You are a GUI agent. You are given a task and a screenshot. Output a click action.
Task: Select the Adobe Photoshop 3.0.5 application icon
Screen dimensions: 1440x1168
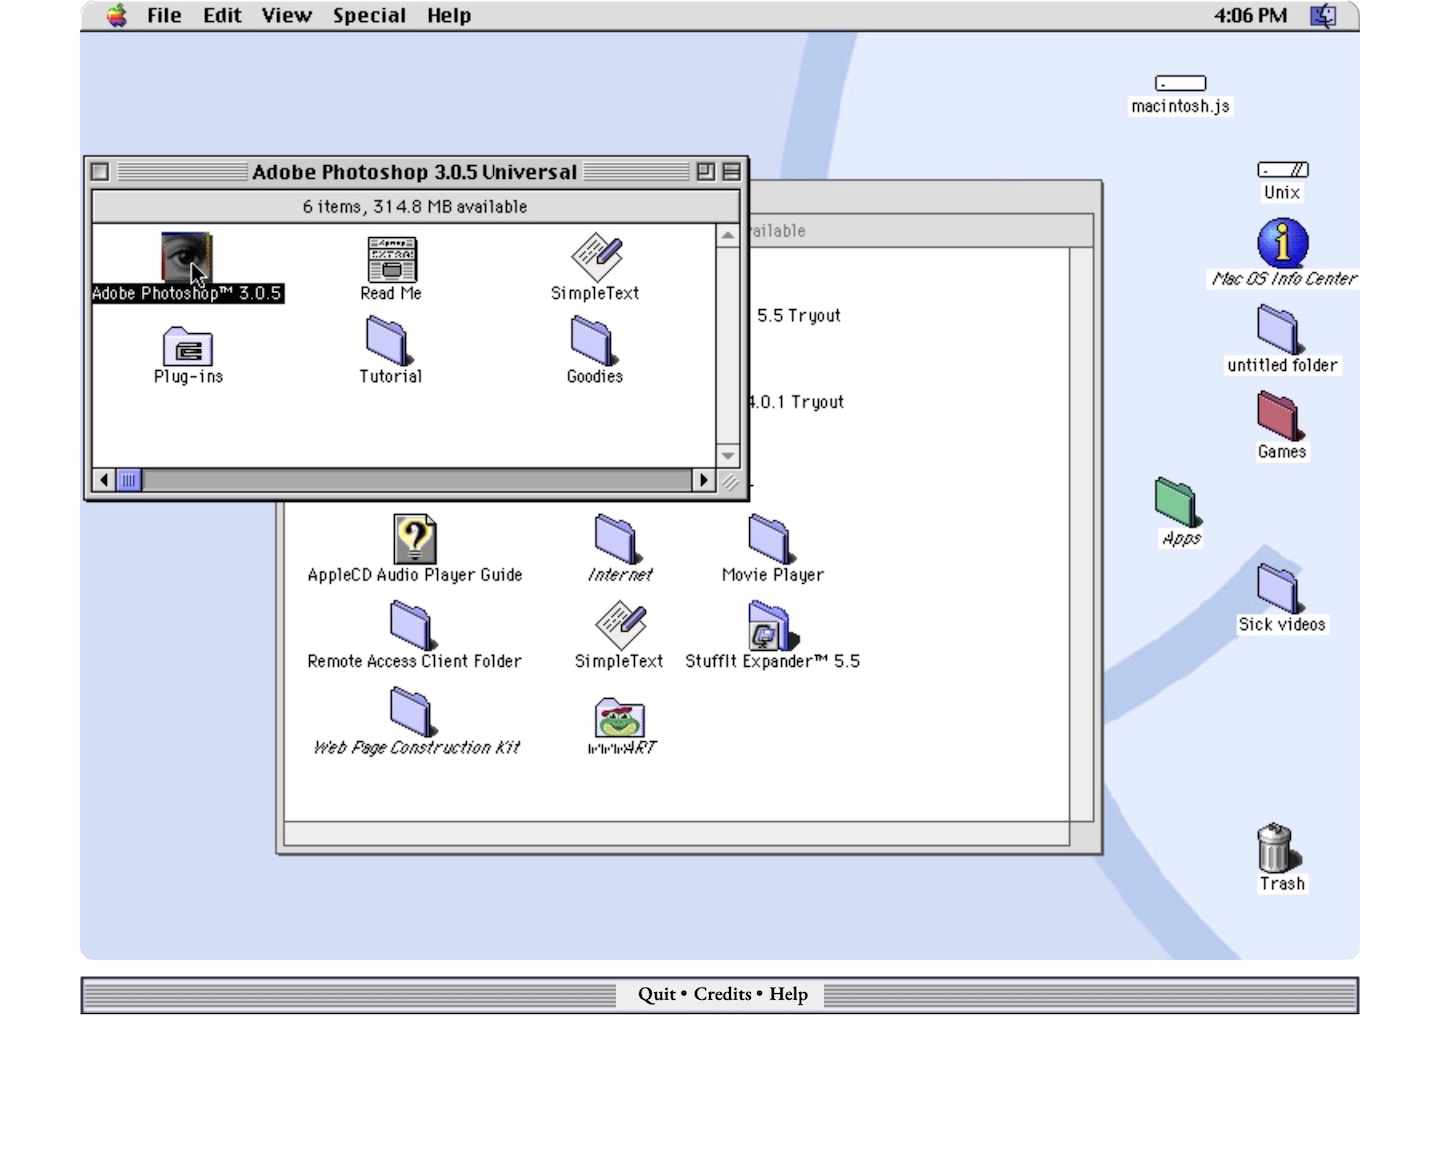(x=187, y=257)
